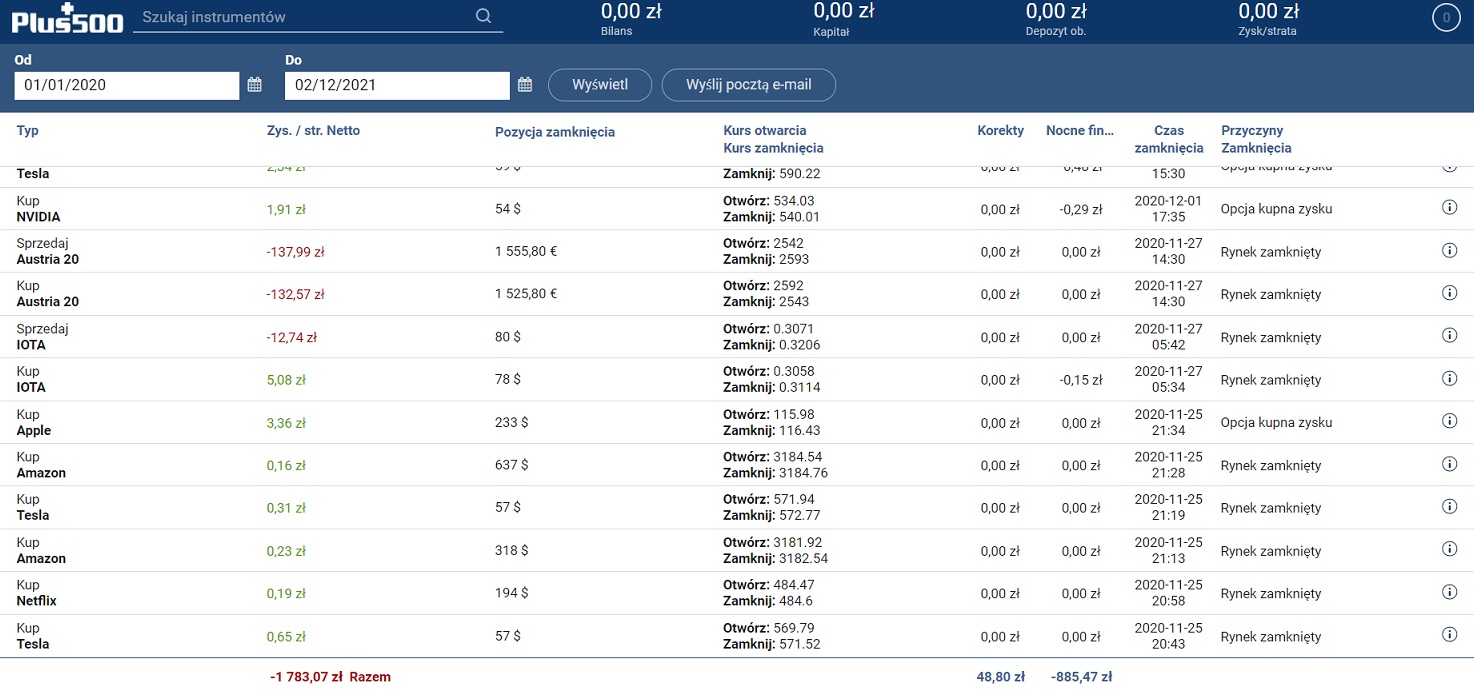This screenshot has width=1474, height=695.
Task: Open the calendar for the Od date
Action: (x=255, y=85)
